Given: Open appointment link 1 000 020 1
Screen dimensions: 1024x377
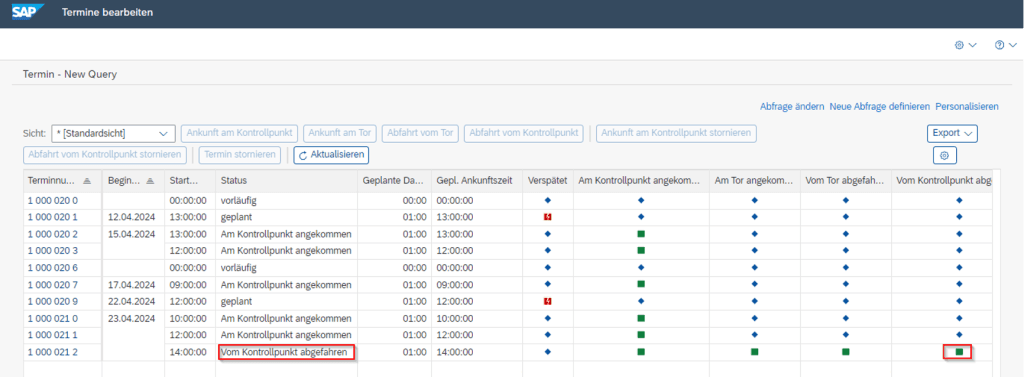Looking at the screenshot, I should (53, 217).
